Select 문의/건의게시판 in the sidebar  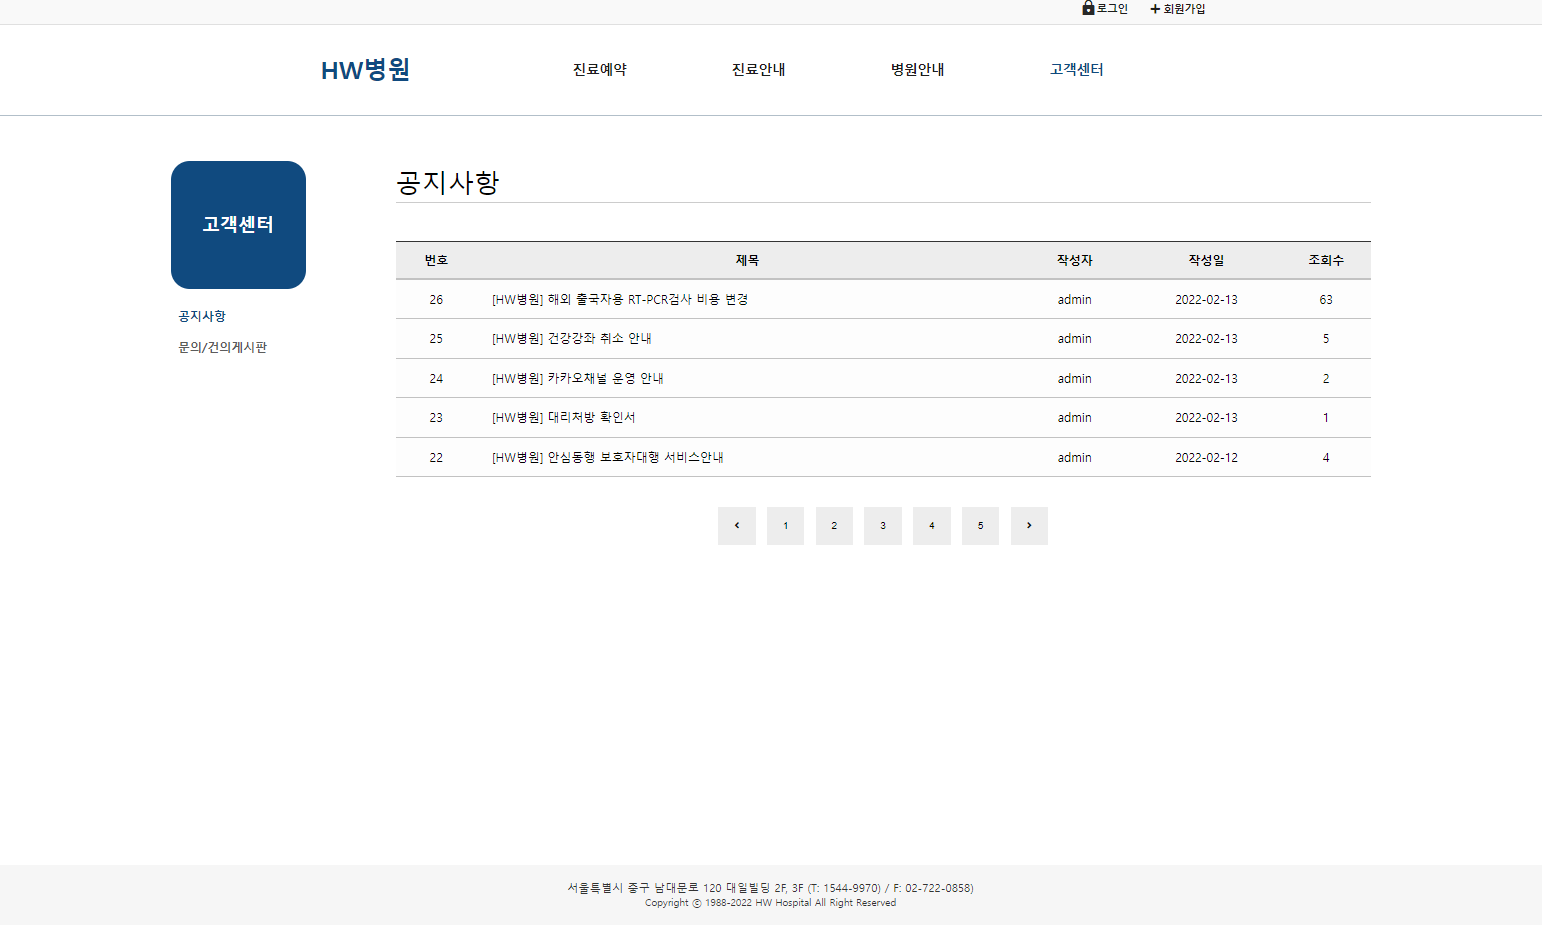tap(222, 347)
